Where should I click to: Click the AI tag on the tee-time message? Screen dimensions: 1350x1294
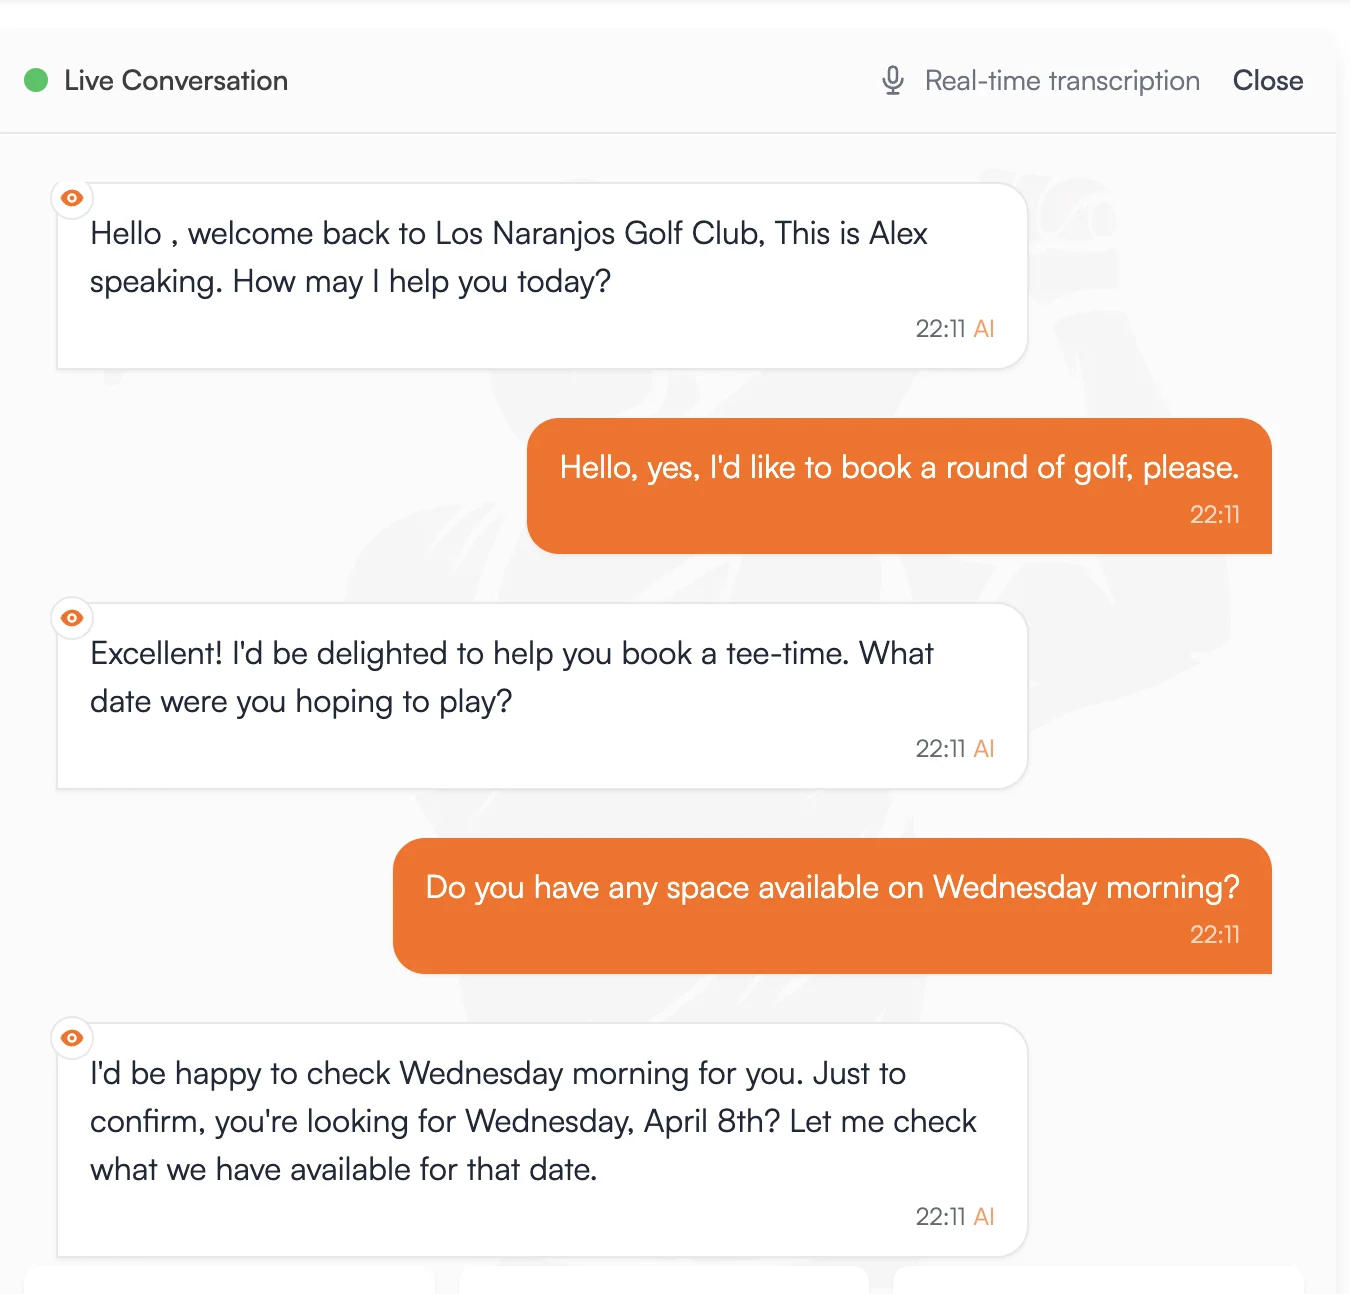point(984,749)
